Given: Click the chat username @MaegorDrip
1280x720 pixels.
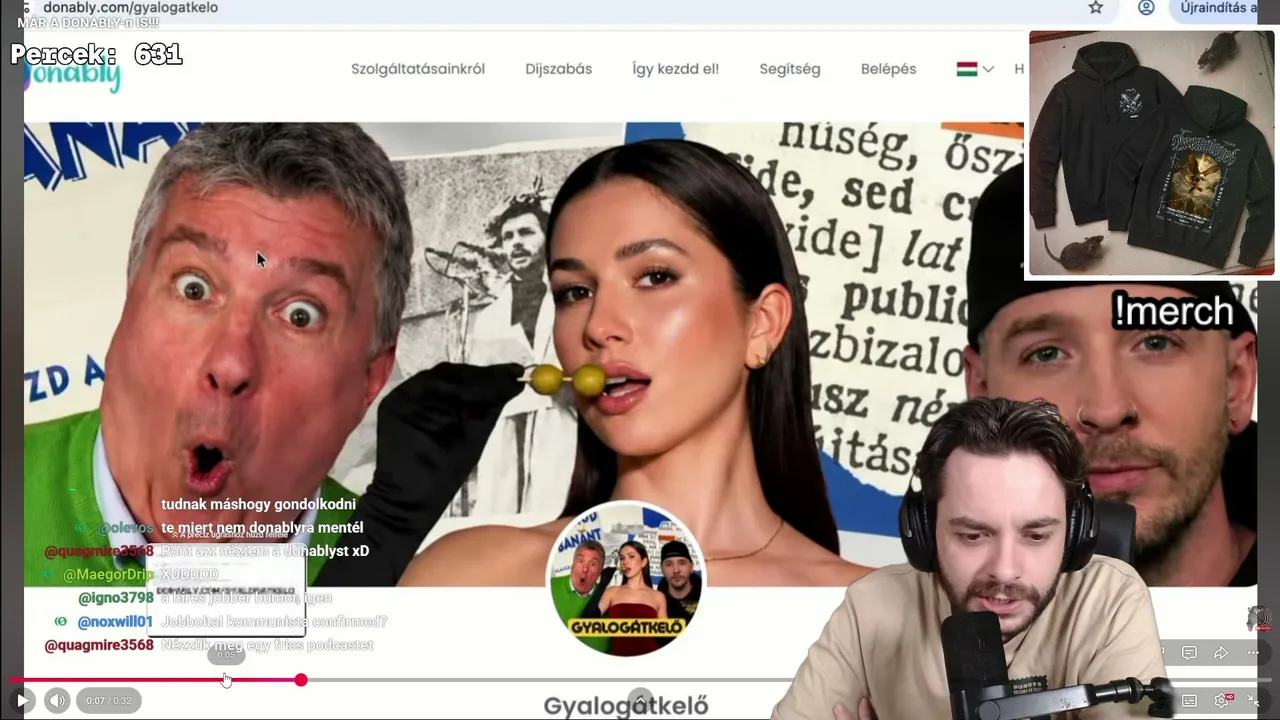Looking at the screenshot, I should [108, 575].
